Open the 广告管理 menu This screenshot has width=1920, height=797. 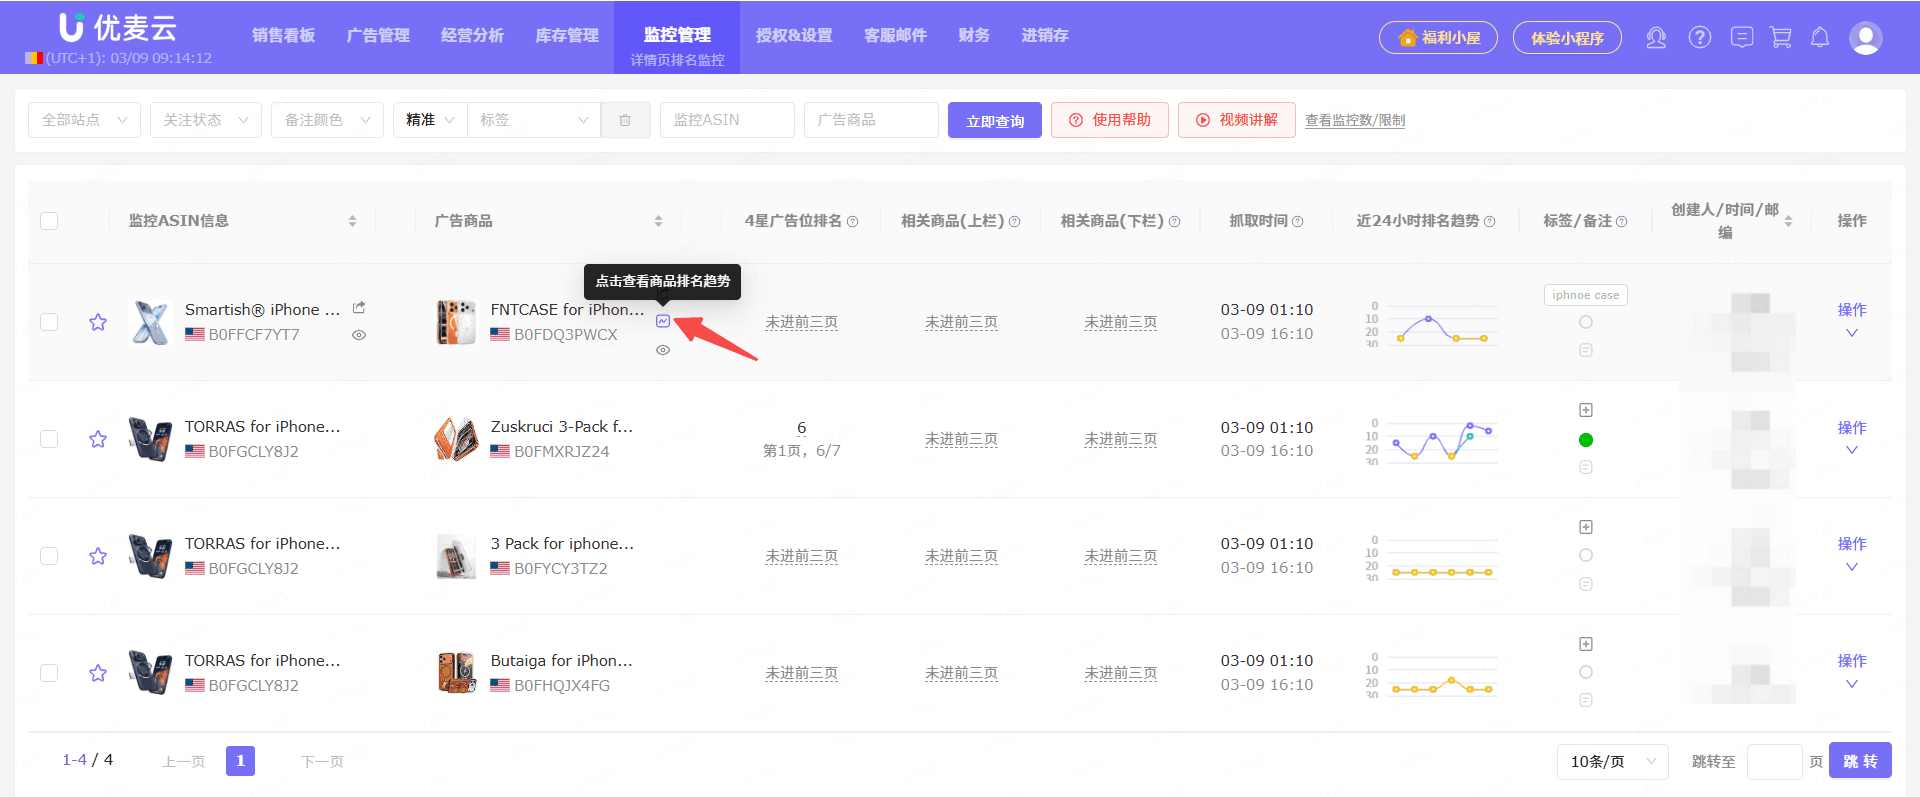[x=378, y=36]
